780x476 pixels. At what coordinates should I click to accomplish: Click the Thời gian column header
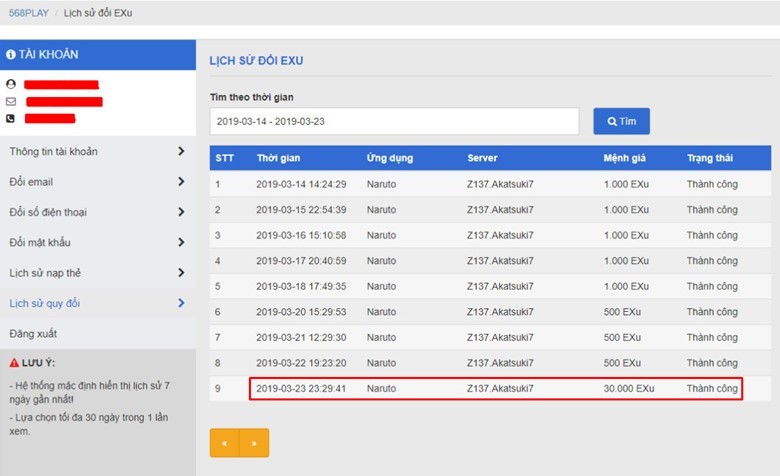point(278,158)
